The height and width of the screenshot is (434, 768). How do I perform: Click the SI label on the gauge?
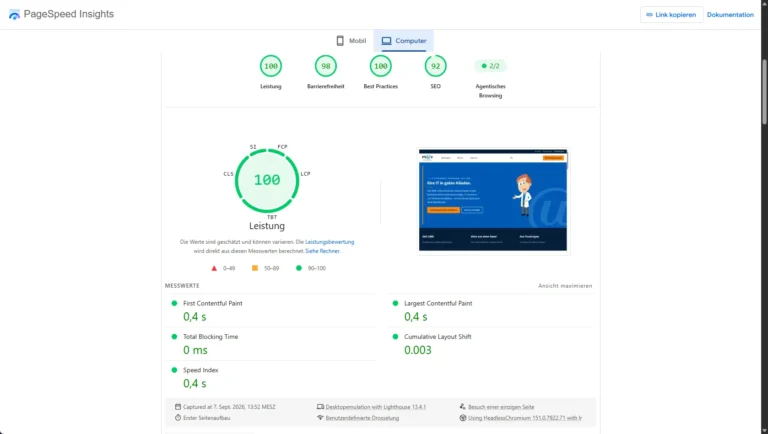click(253, 147)
